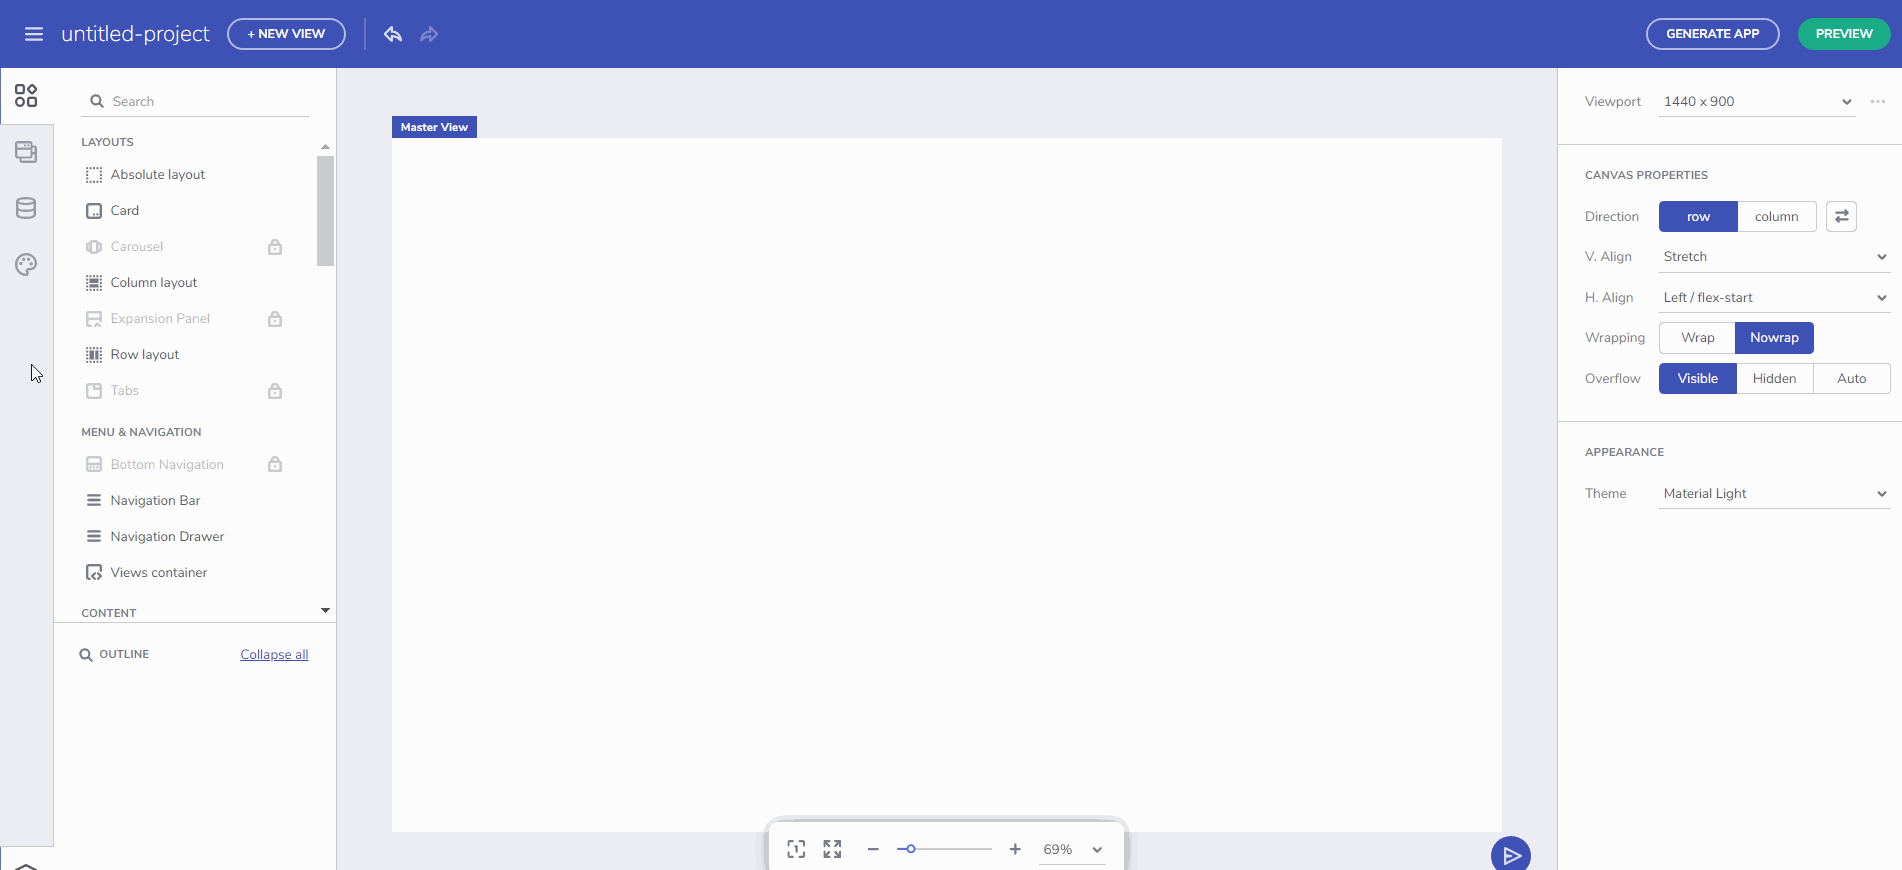The image size is (1902, 870).
Task: Open the zoom percentage dropdown
Action: 1072,849
